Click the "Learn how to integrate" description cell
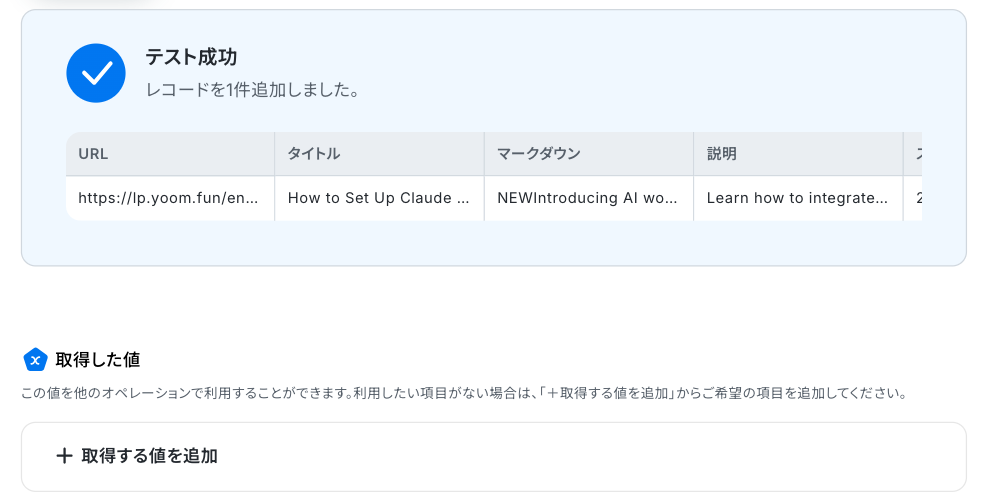The width and height of the screenshot is (986, 500). point(798,198)
